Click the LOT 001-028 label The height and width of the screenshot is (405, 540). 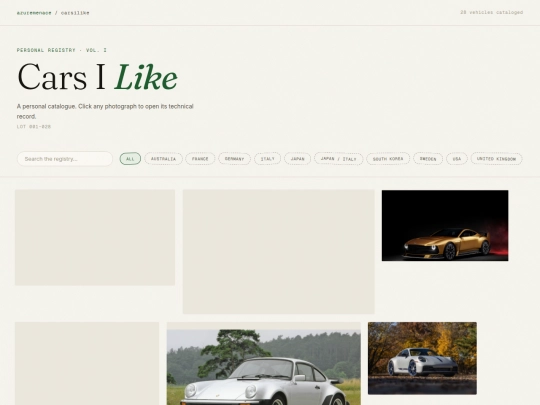34,127
